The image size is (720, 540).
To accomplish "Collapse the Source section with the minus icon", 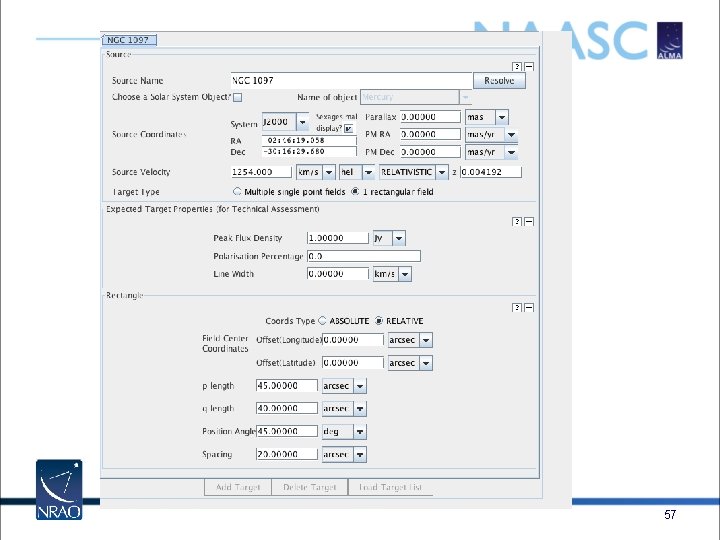I will tap(529, 67).
